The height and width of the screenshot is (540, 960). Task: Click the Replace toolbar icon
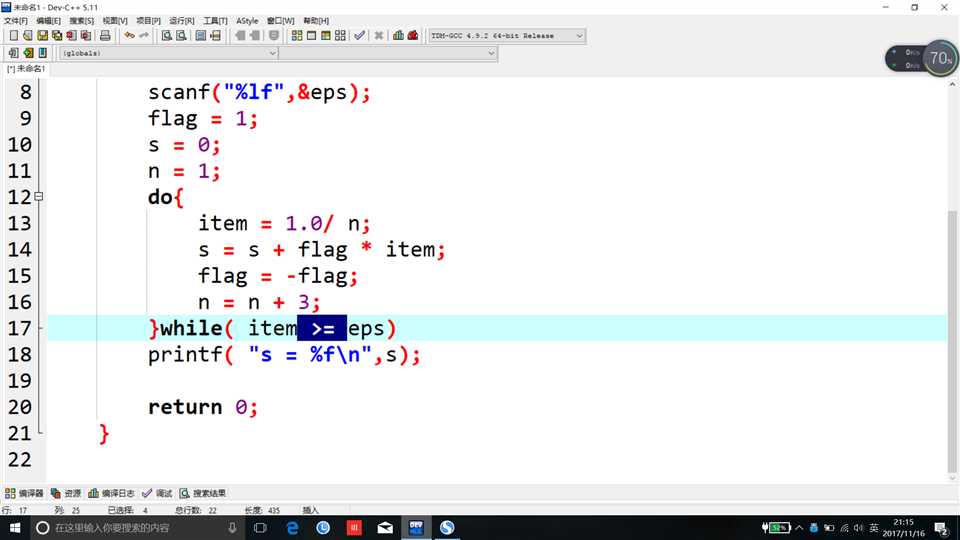pyautogui.click(x=181, y=36)
